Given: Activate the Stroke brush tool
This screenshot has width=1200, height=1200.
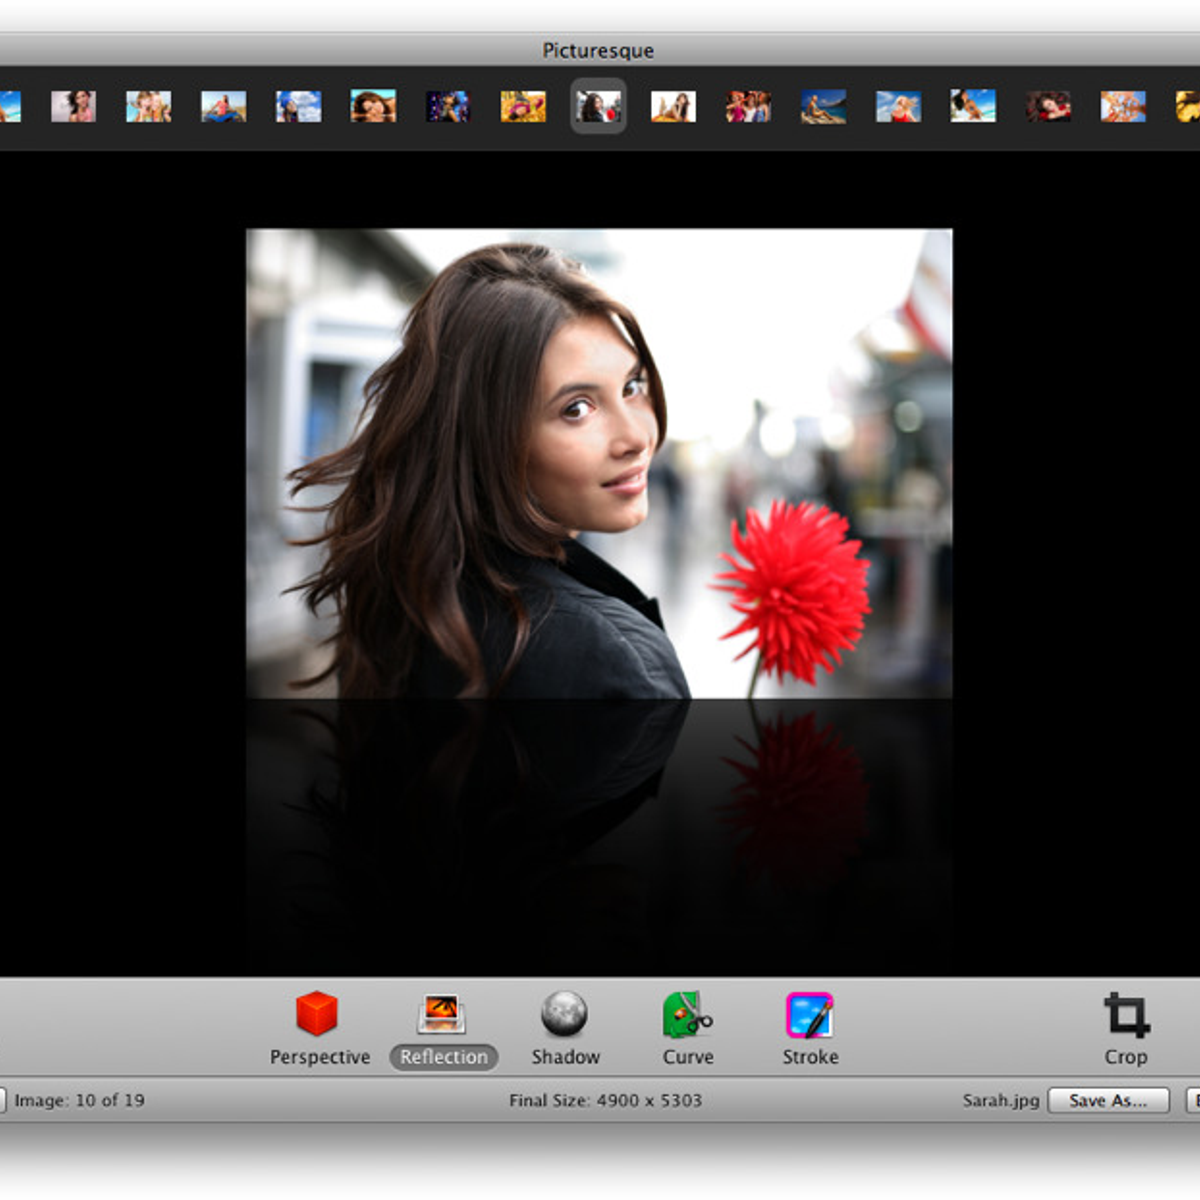Looking at the screenshot, I should click(x=809, y=1014).
